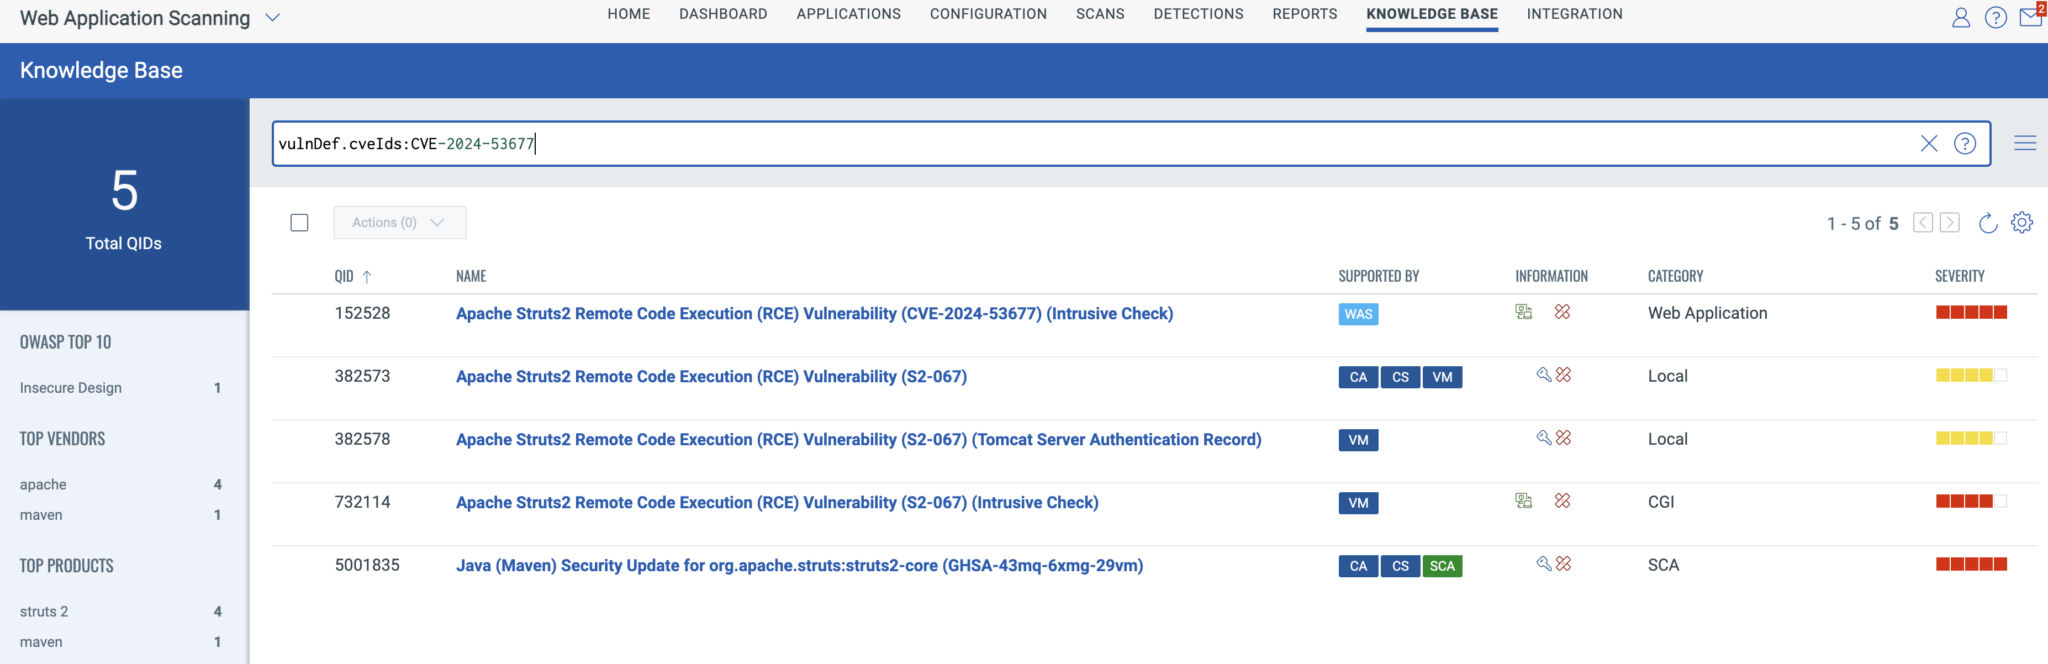Viewport: 2048px width, 664px height.
Task: Click the red patch icon for QID 5001835
Action: [1564, 564]
